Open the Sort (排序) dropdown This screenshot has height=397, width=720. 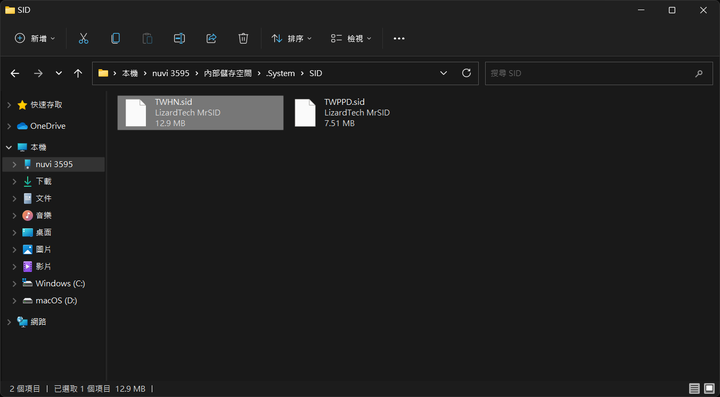pyautogui.click(x=292, y=39)
